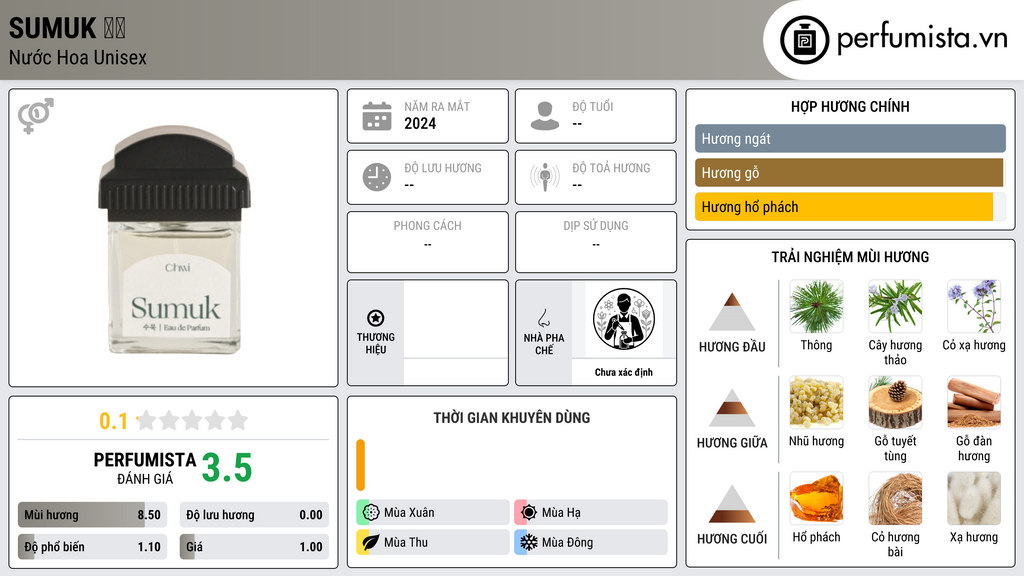Select the Xạ hương musk note image

(974, 499)
